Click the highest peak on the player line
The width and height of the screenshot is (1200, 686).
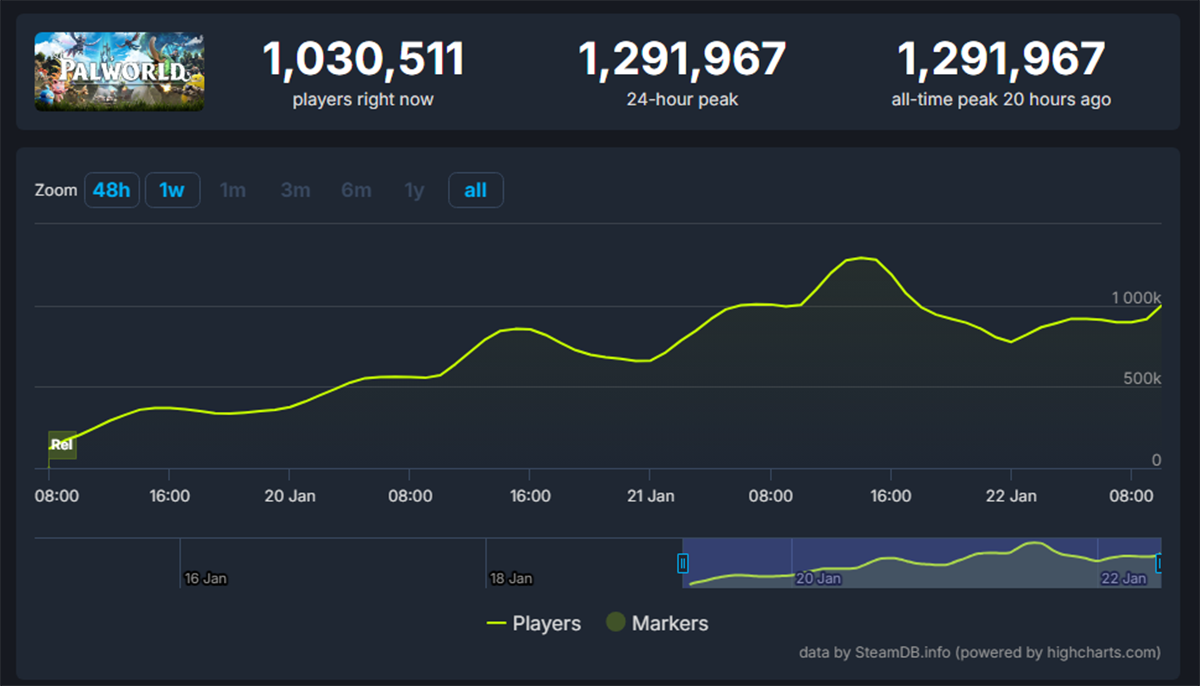862,258
